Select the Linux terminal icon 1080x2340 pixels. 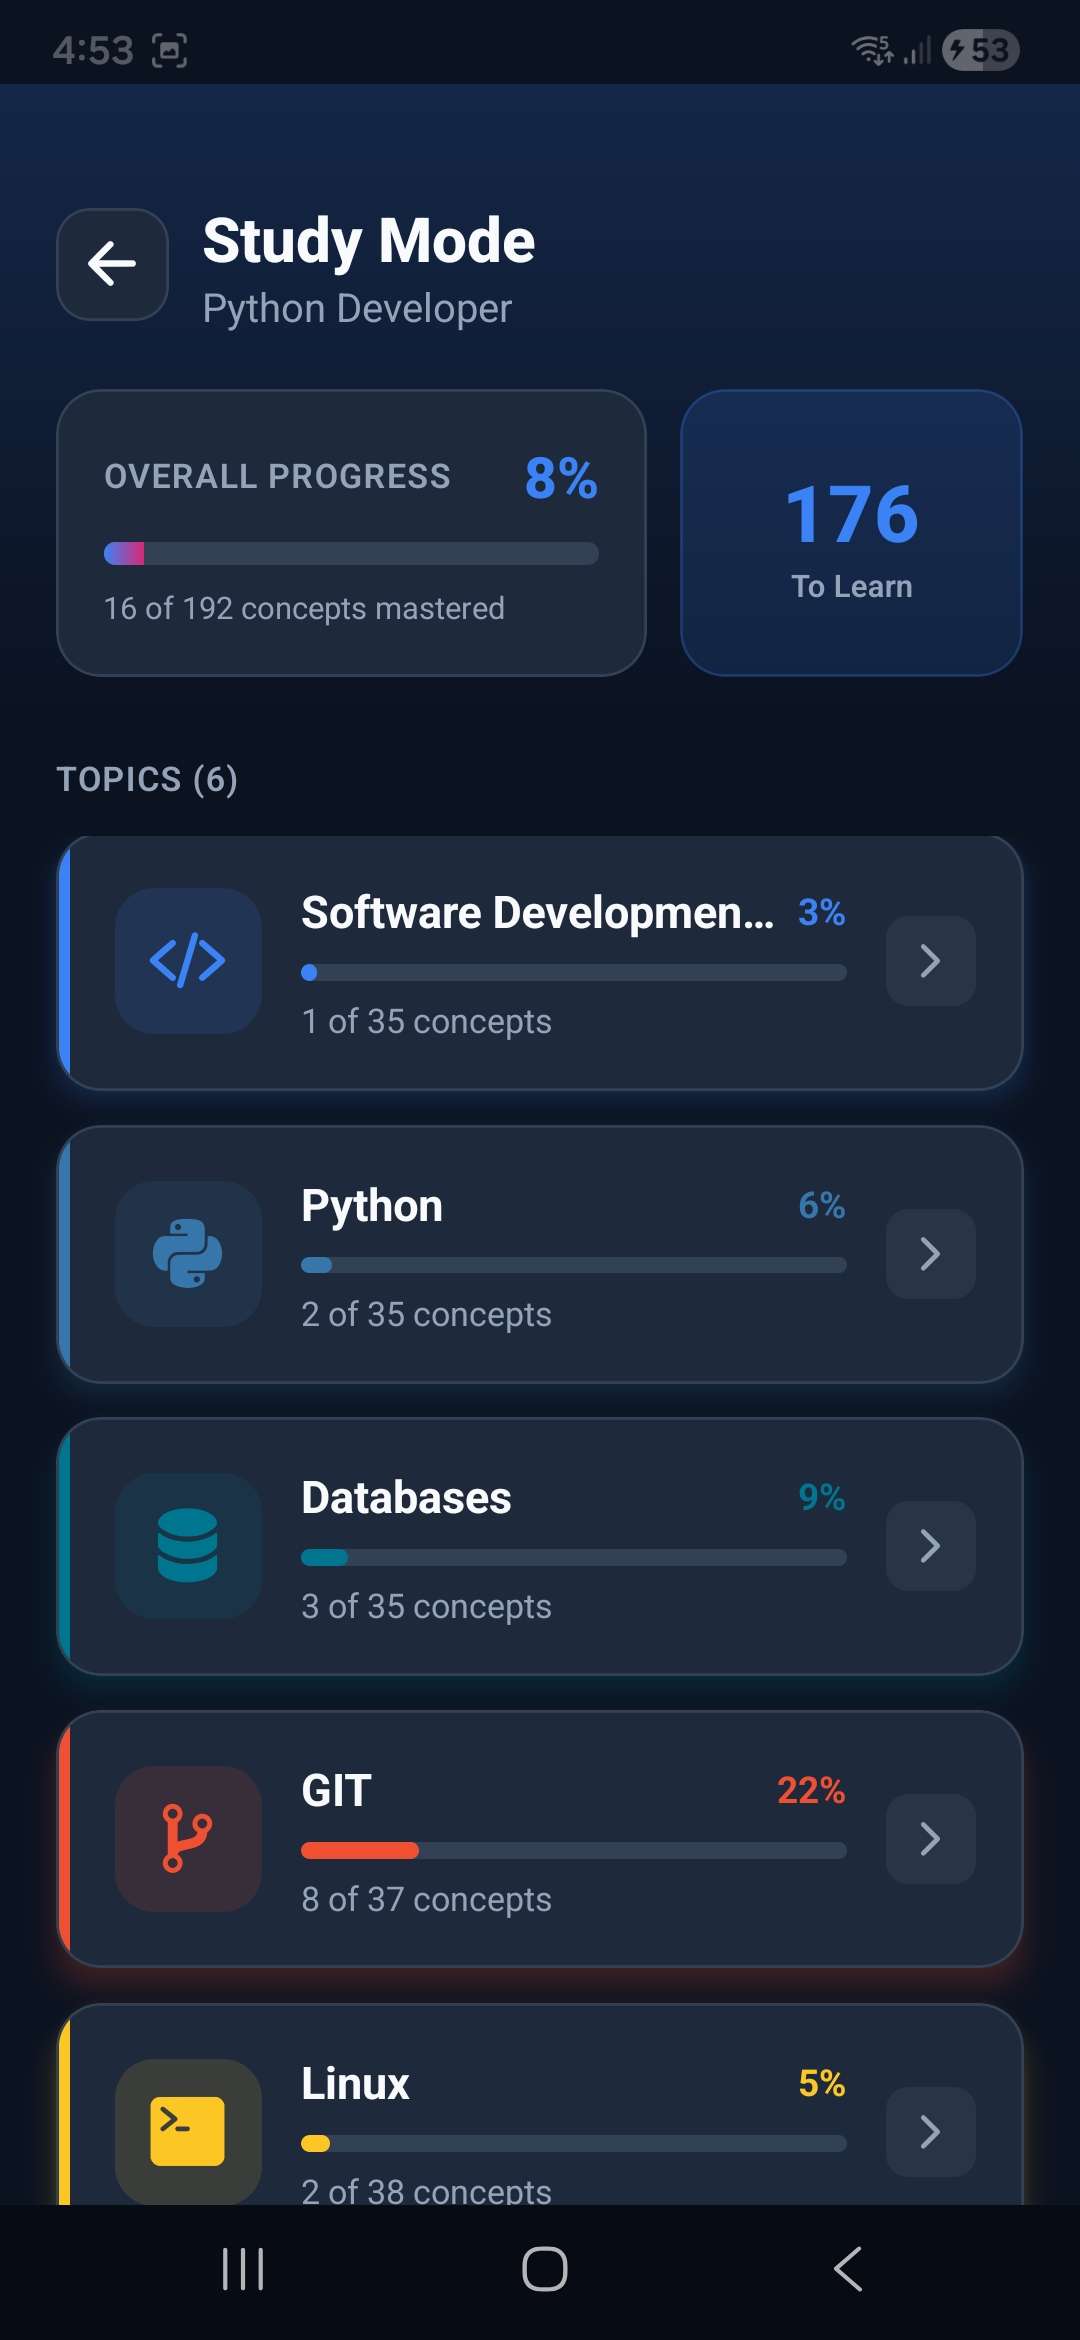click(187, 2130)
